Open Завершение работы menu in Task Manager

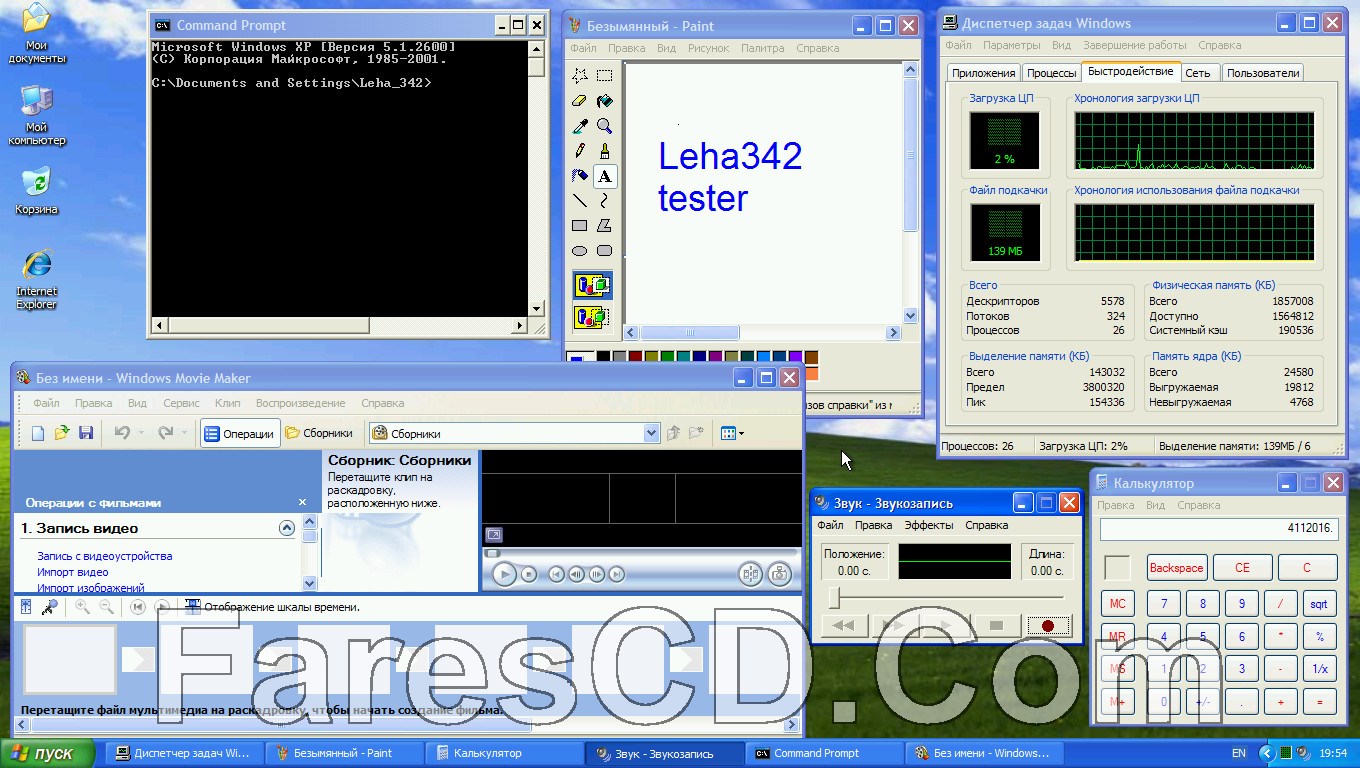click(x=1134, y=45)
